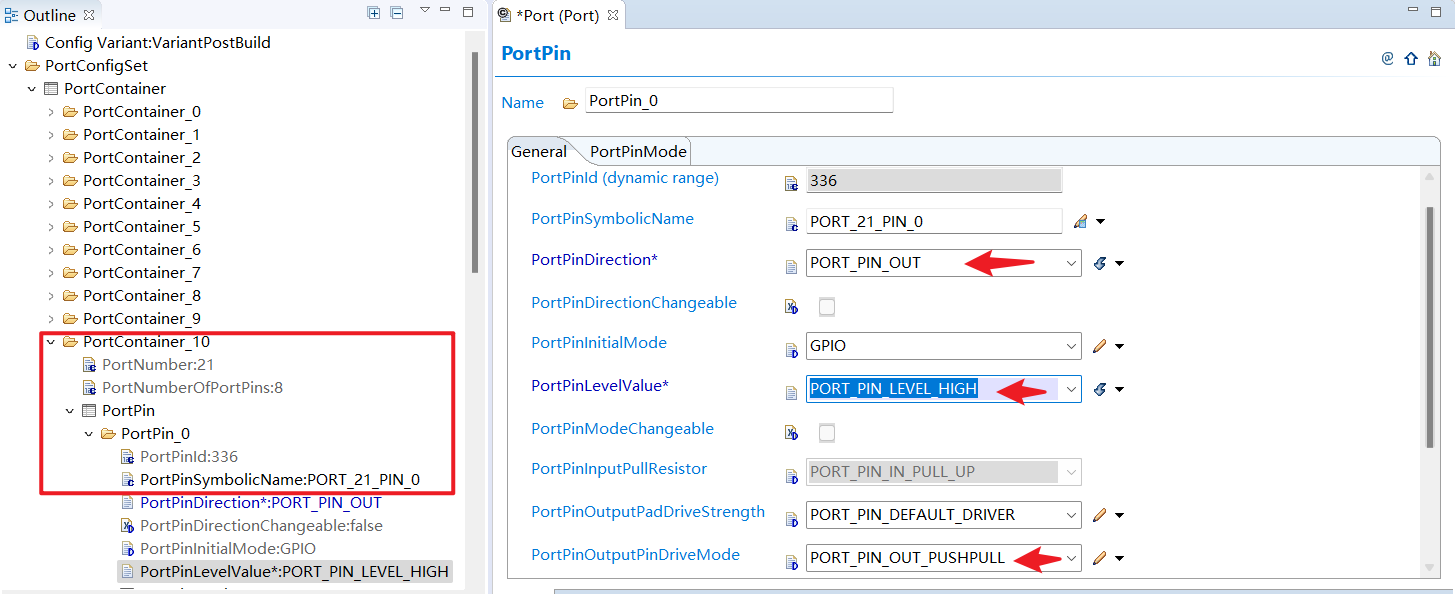Switch to the General tab
Image resolution: width=1455 pixels, height=594 pixels.
tap(539, 151)
